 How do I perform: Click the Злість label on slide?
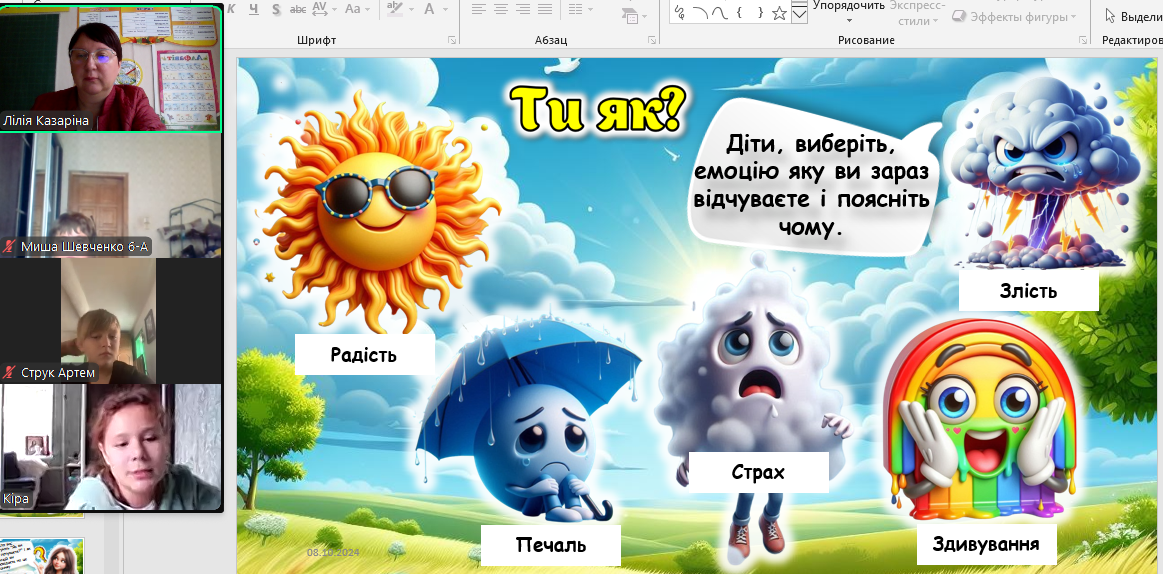(x=1028, y=290)
